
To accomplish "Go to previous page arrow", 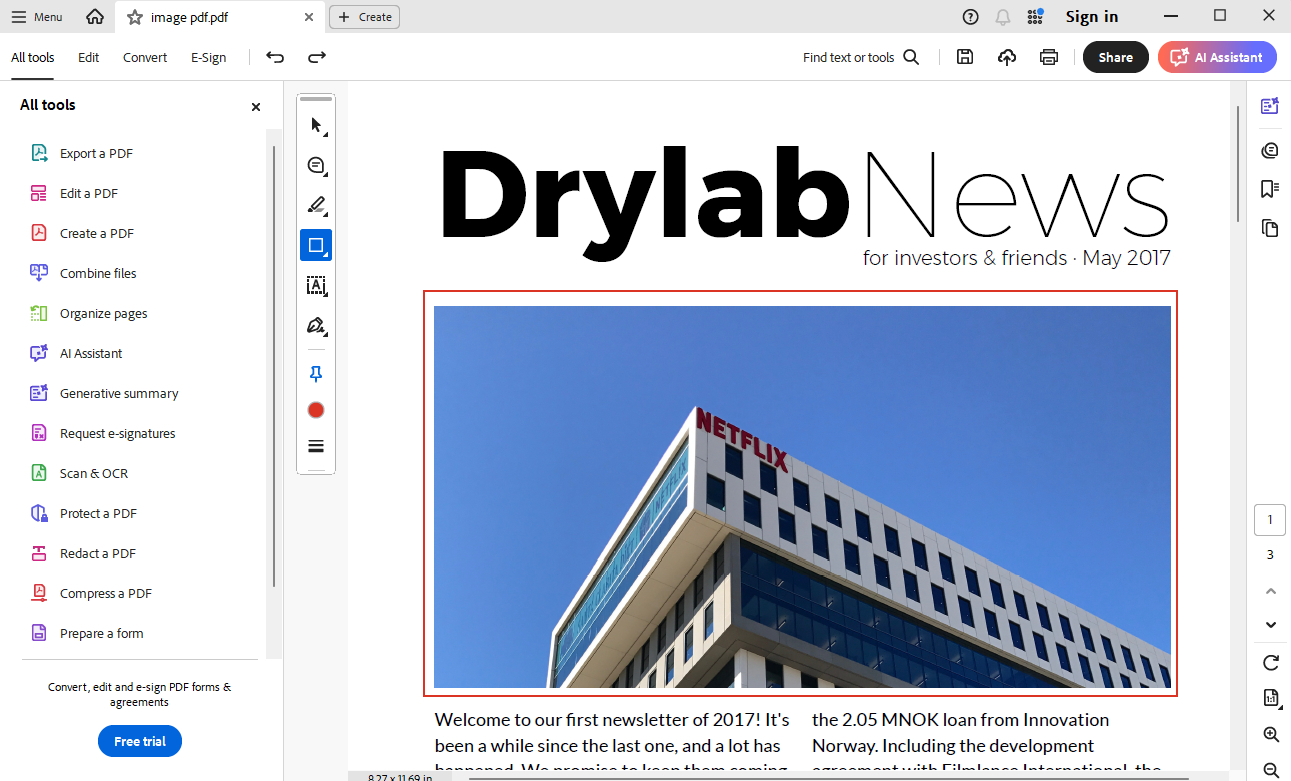I will [1270, 591].
